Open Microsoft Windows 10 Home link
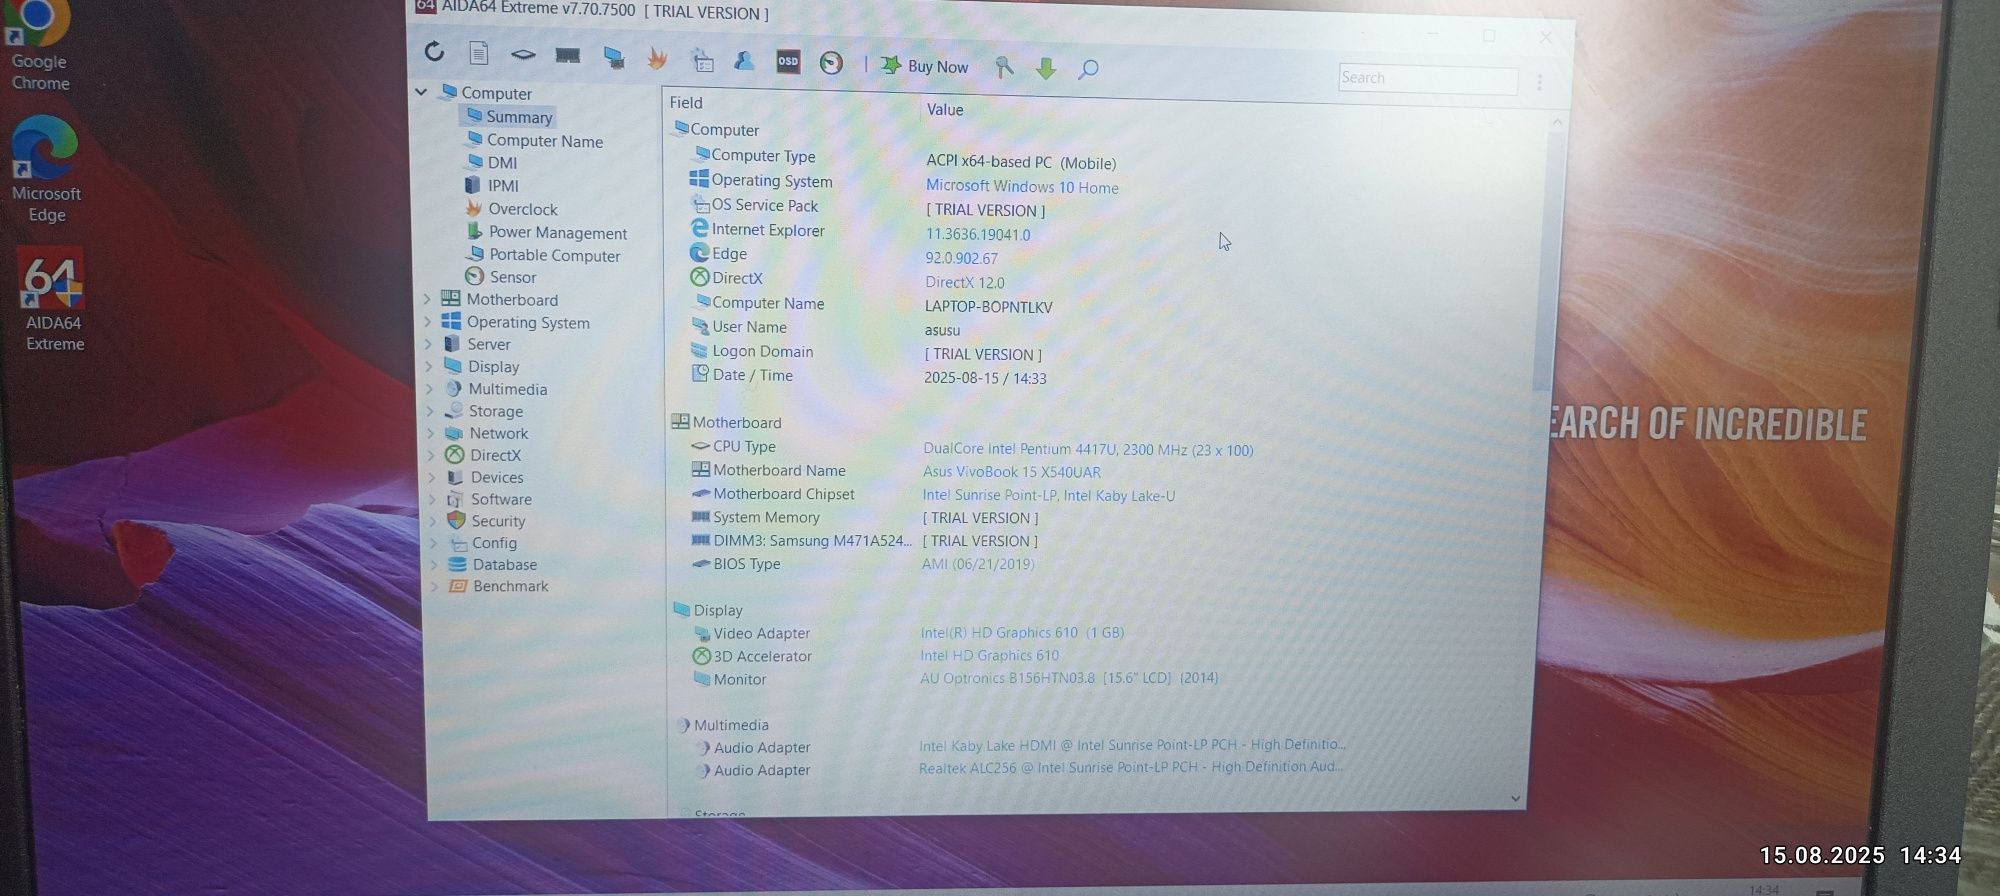The image size is (2000, 896). click(1022, 187)
